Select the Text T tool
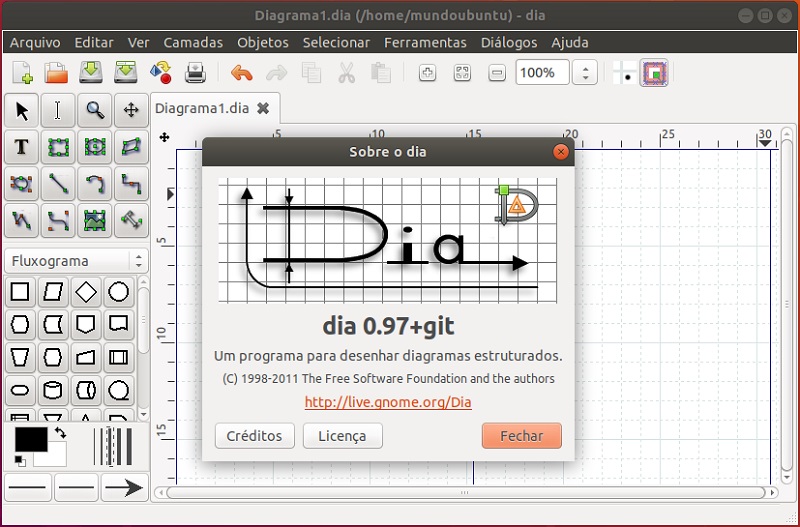Image resolution: width=800 pixels, height=527 pixels. point(21,147)
